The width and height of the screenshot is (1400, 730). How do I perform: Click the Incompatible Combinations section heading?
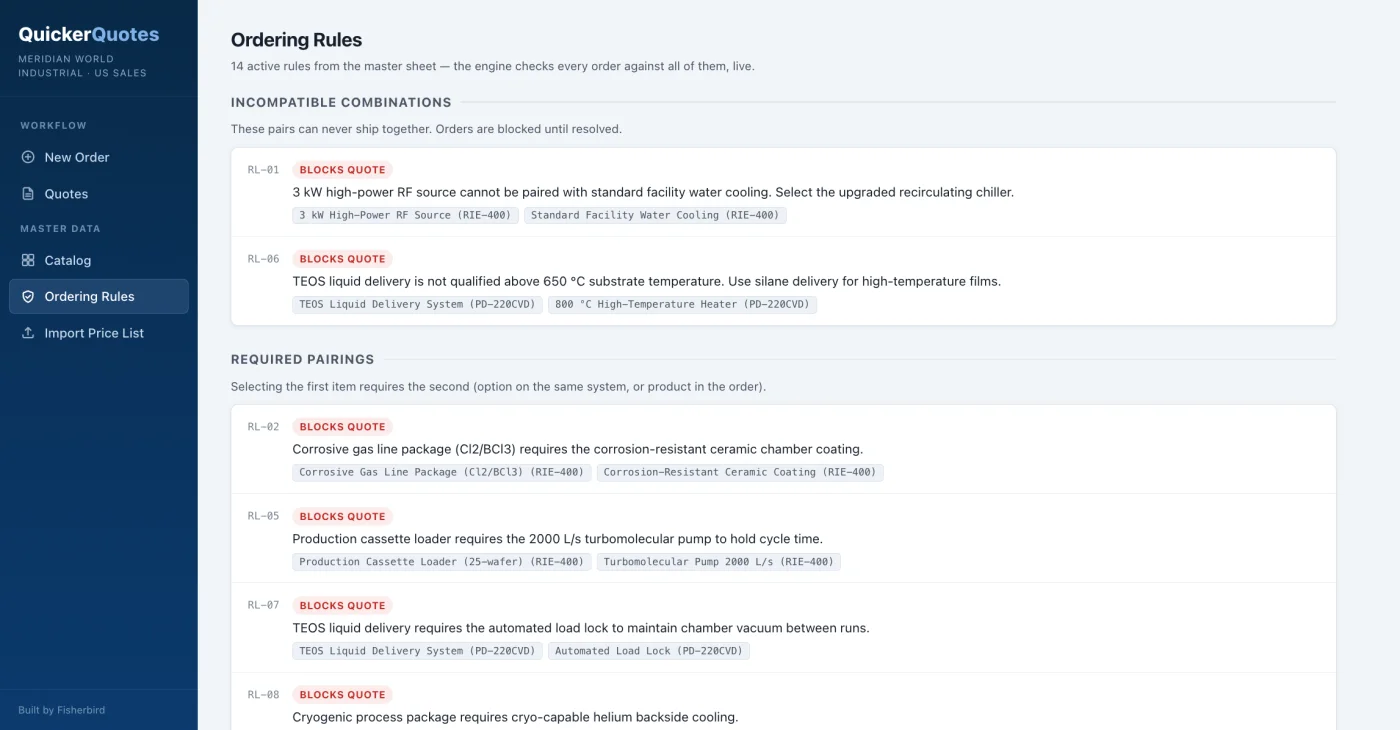[341, 102]
